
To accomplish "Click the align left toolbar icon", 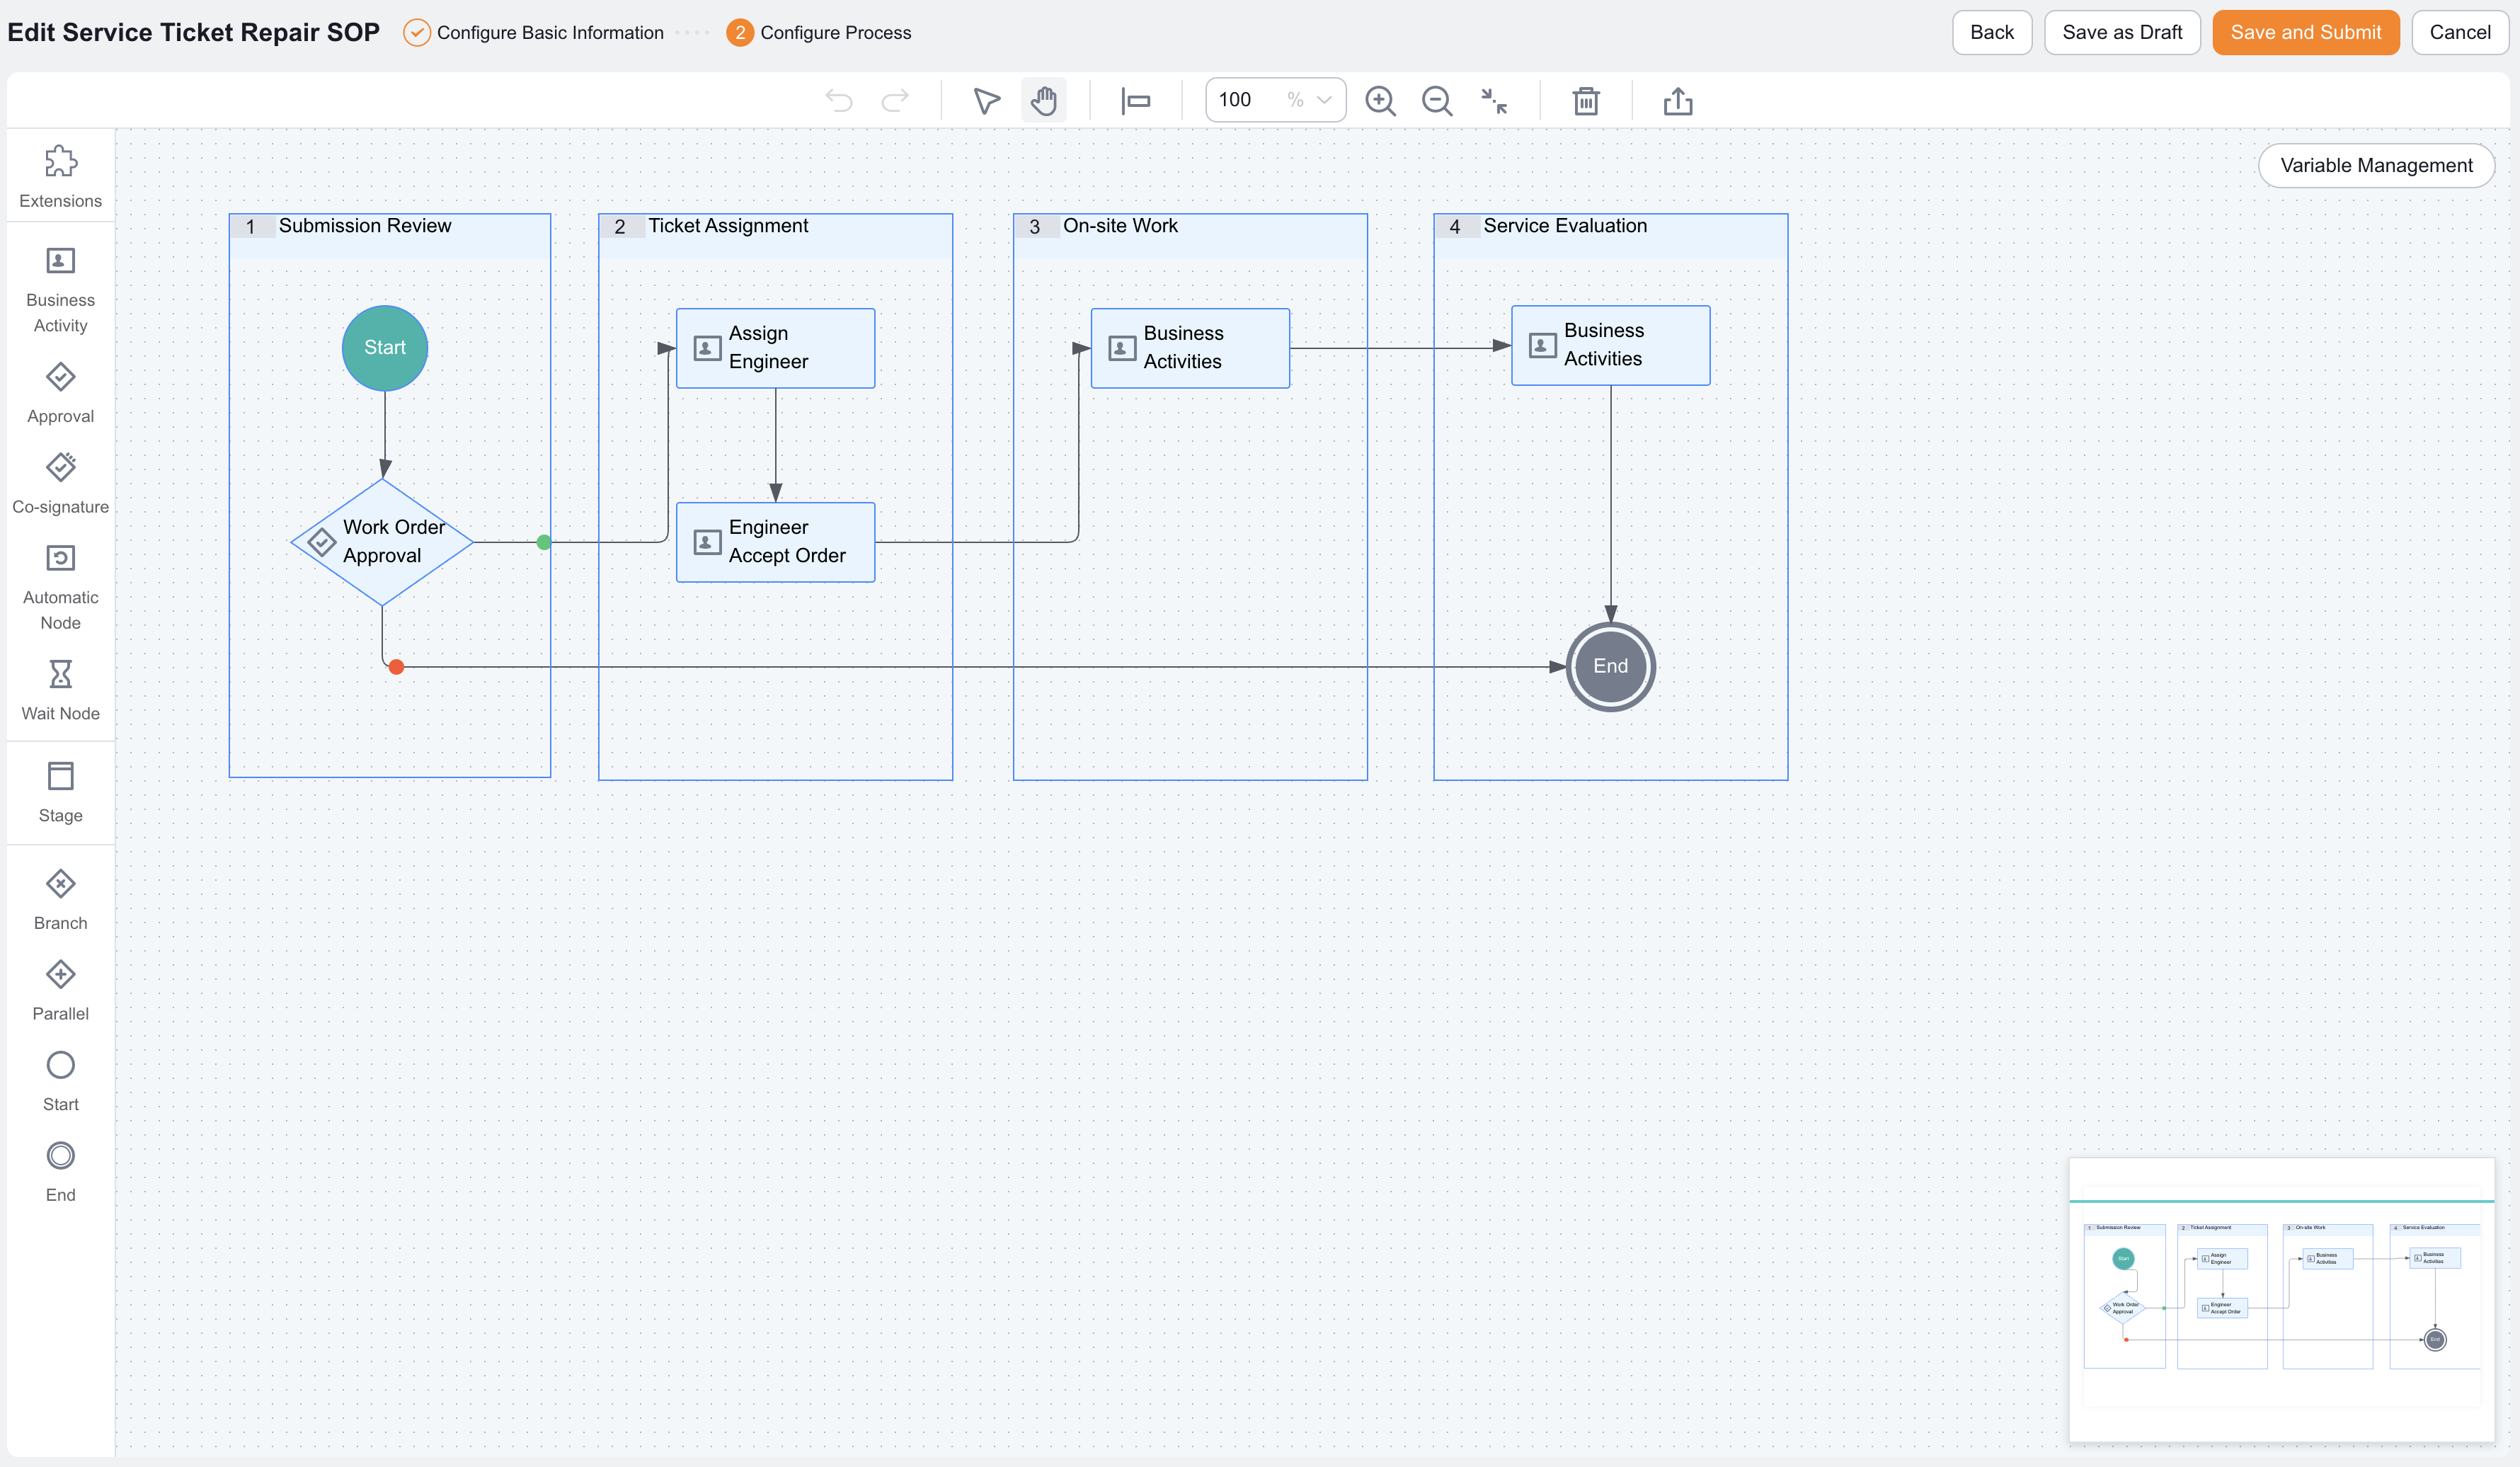I will [x=1136, y=100].
